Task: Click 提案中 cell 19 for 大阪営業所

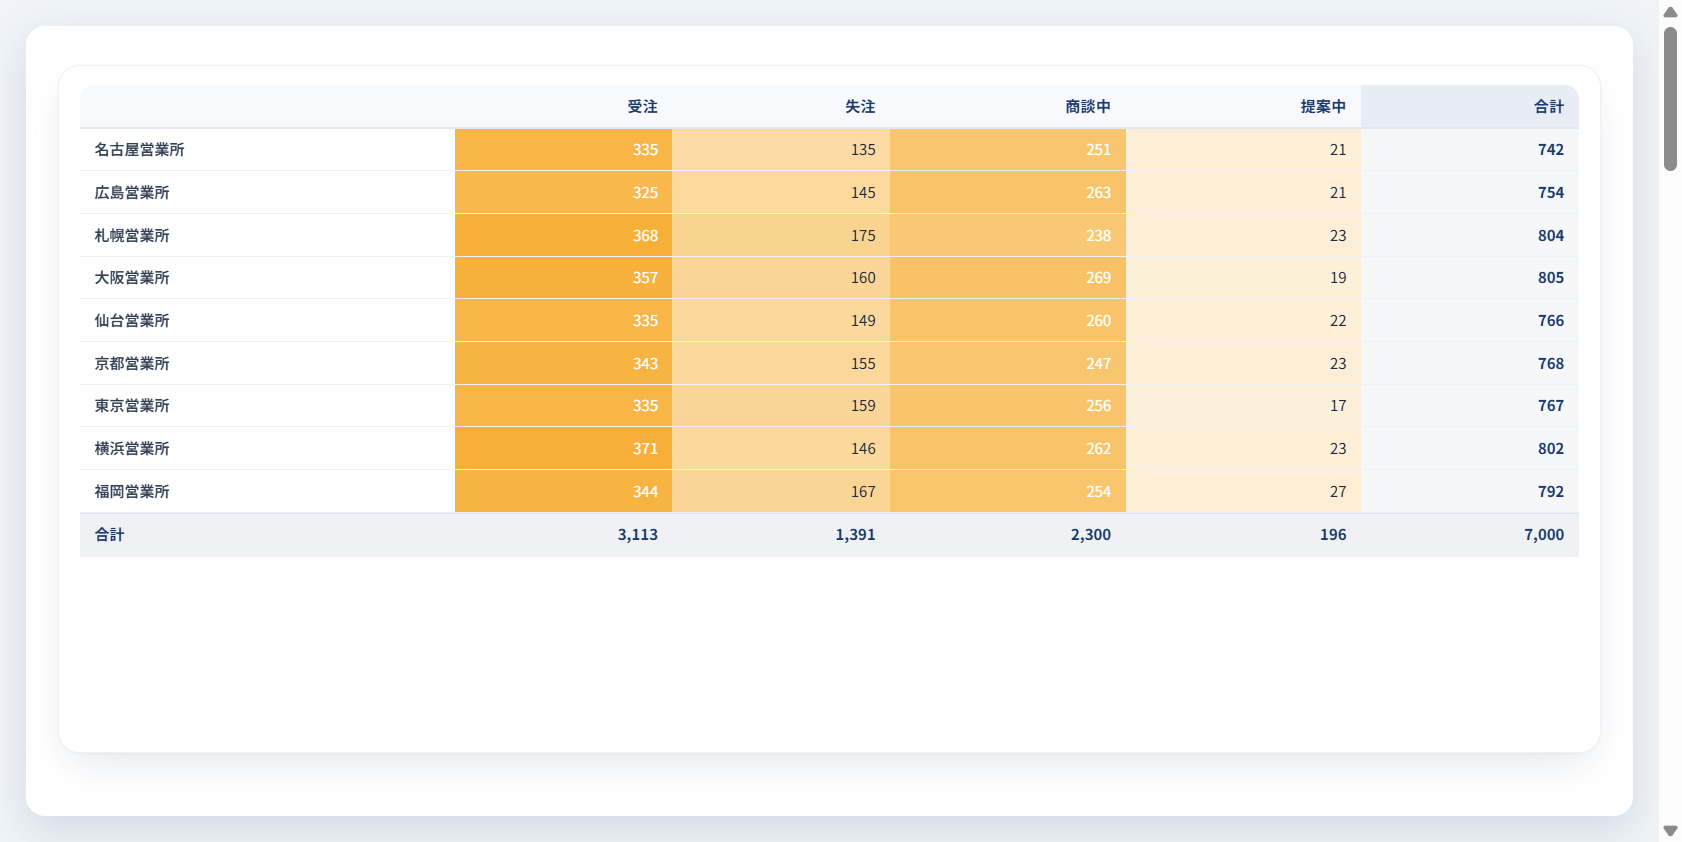Action: click(x=1243, y=278)
